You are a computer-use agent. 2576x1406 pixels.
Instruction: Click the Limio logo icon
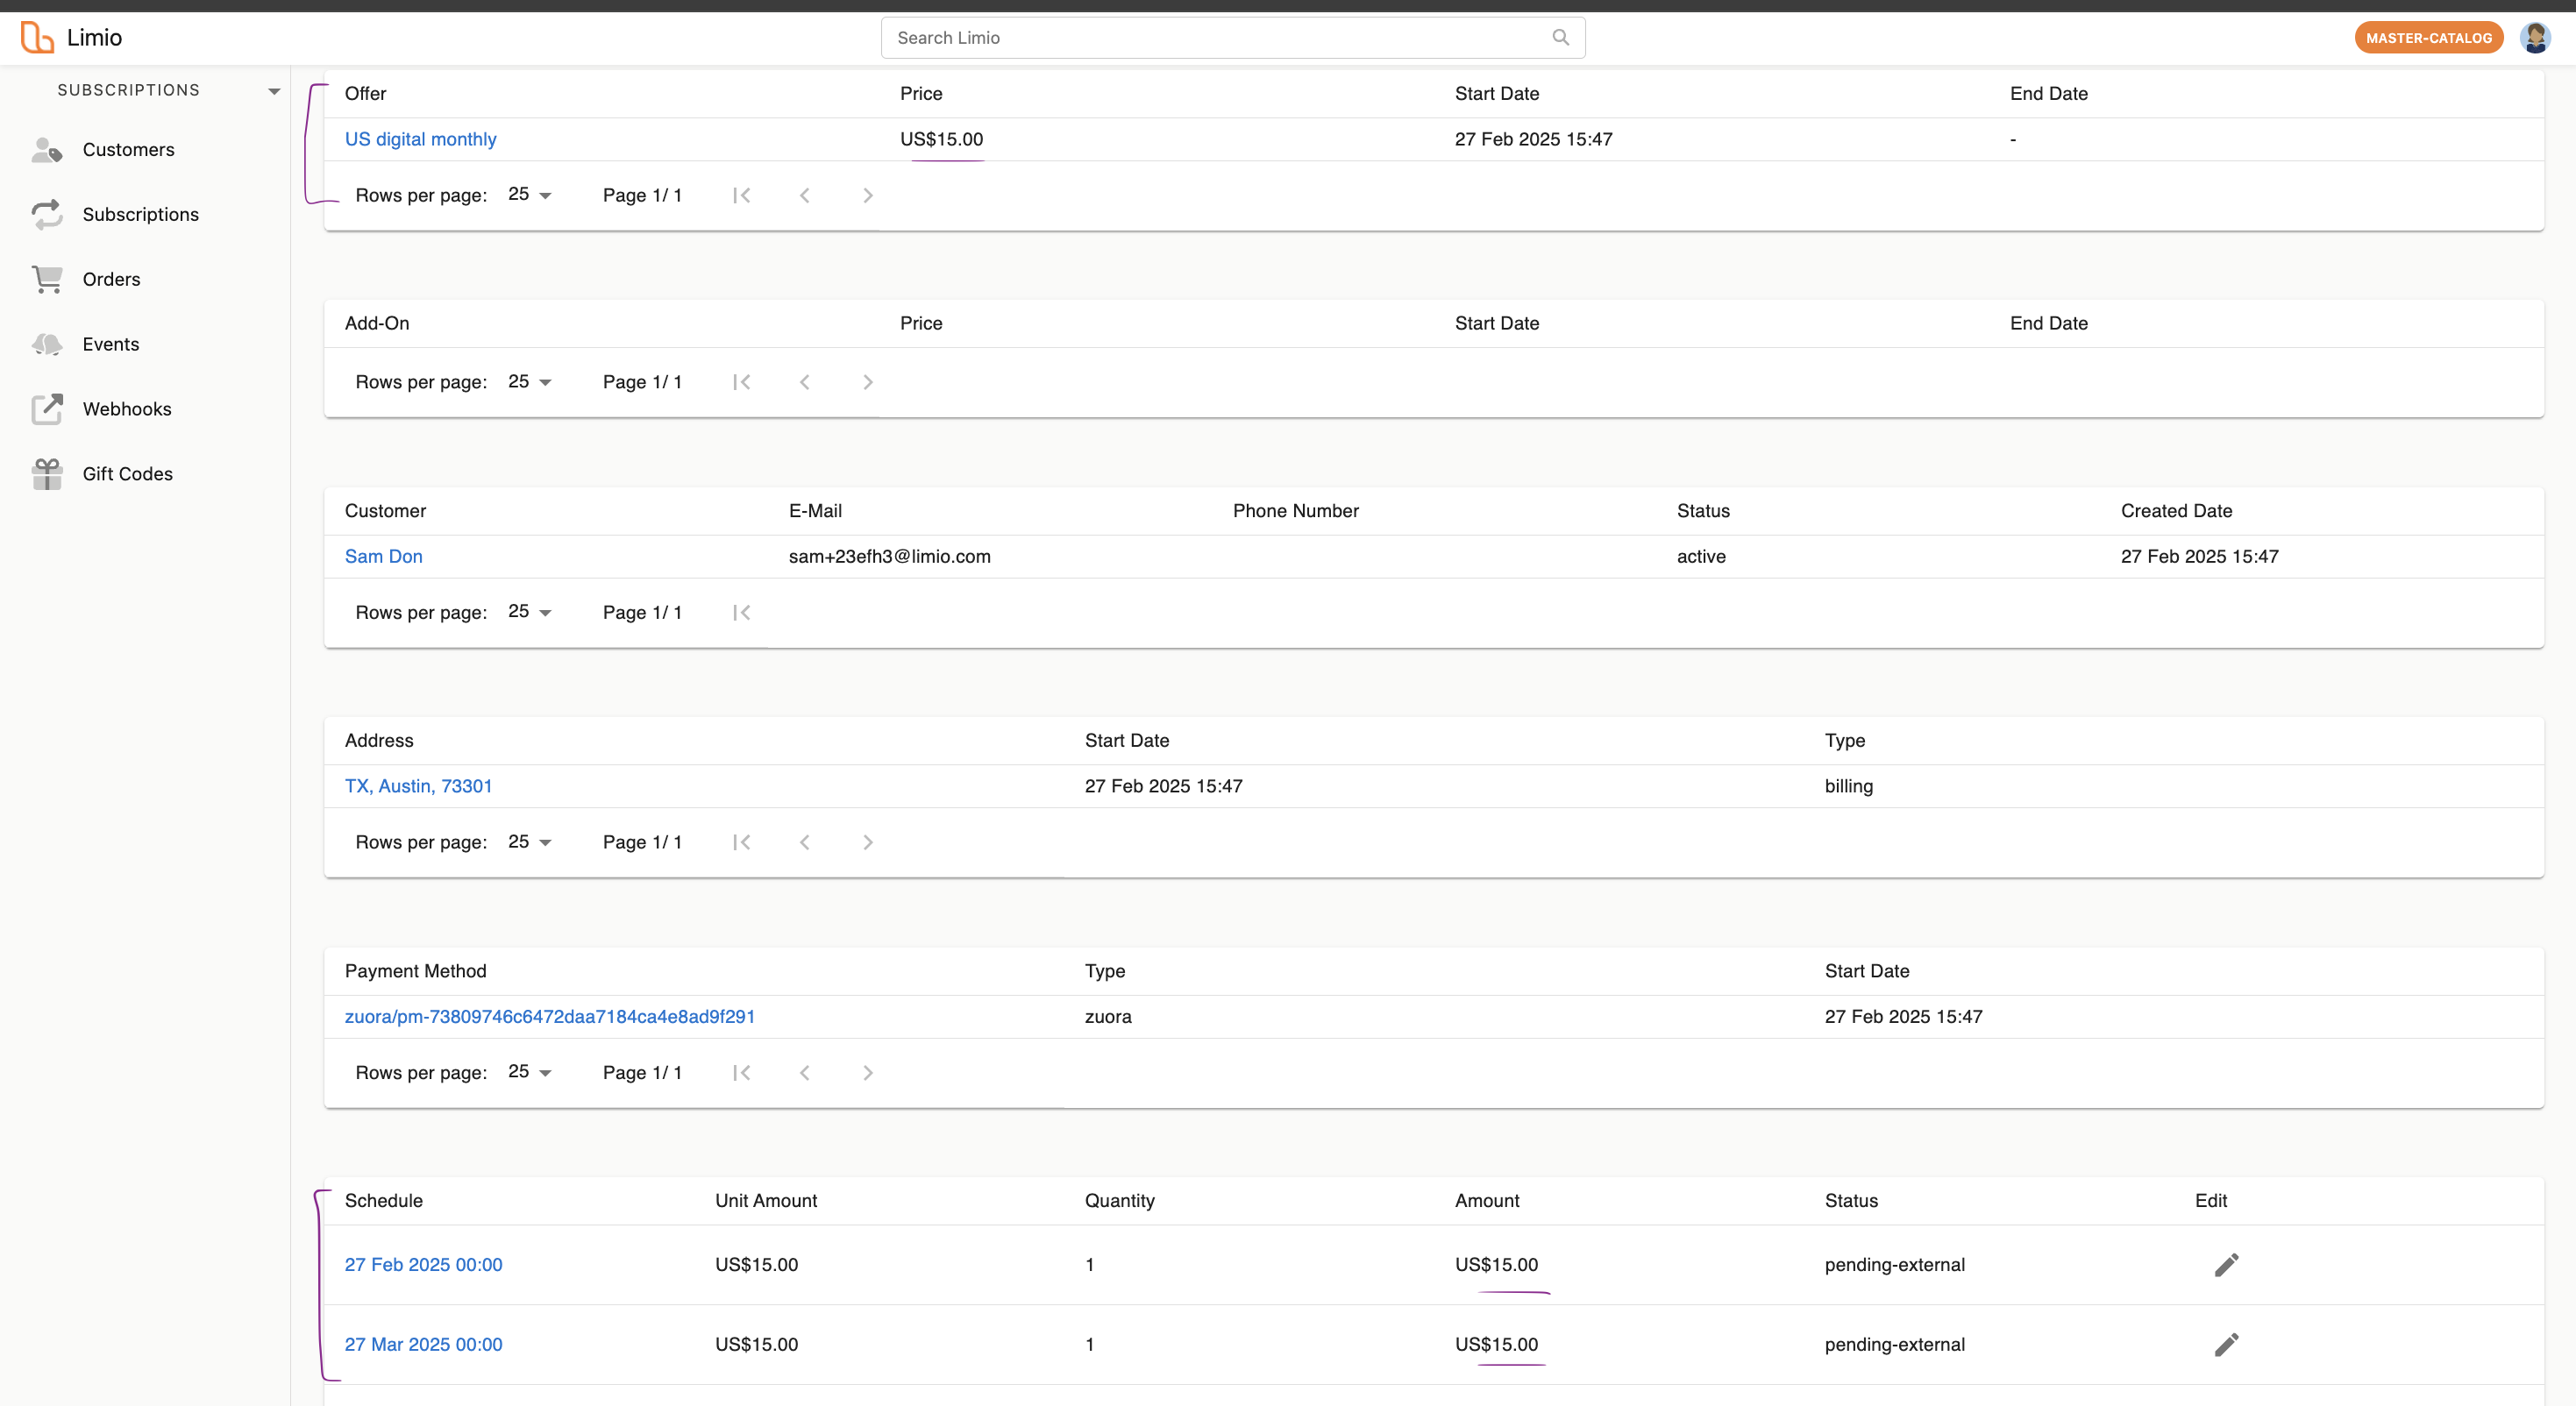click(37, 38)
